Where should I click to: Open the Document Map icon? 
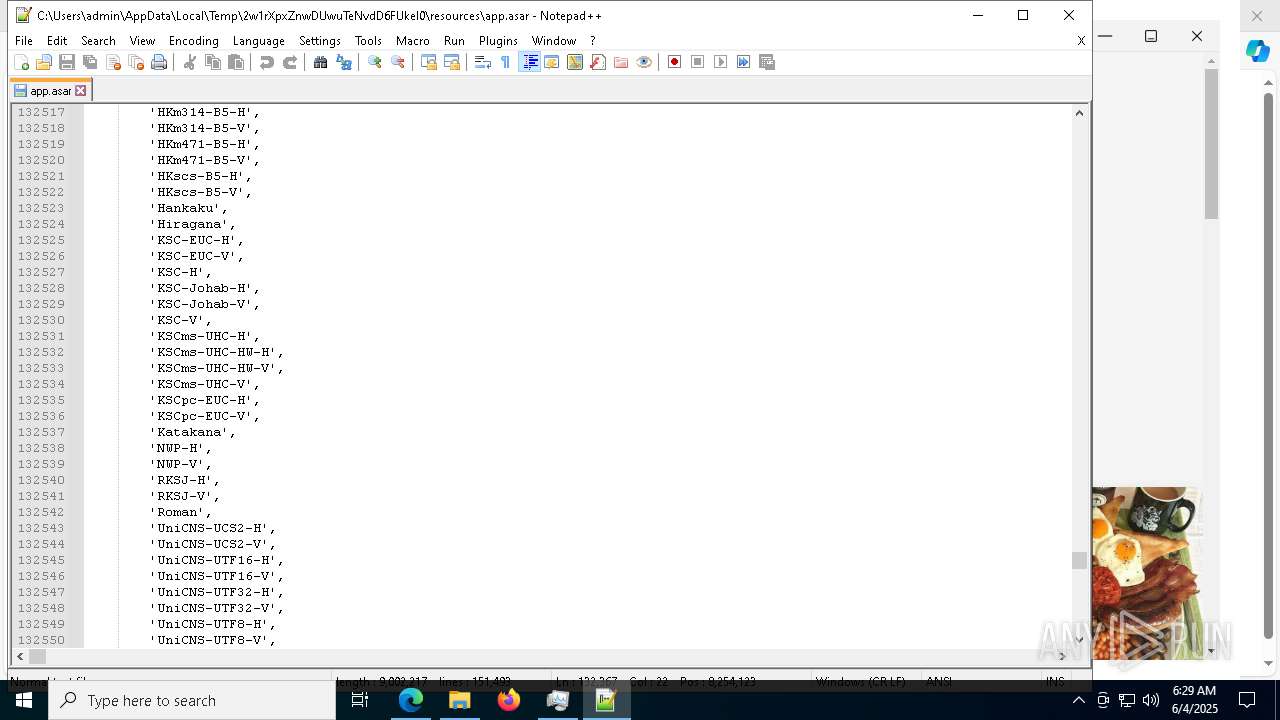tap(575, 62)
